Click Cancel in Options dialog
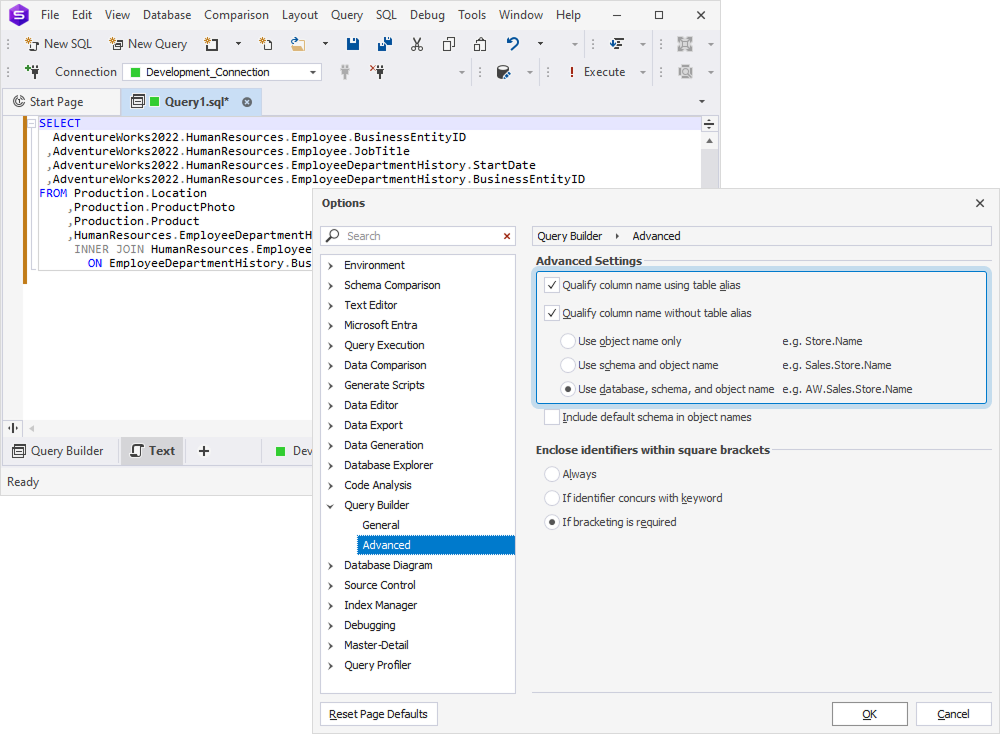 tap(953, 714)
